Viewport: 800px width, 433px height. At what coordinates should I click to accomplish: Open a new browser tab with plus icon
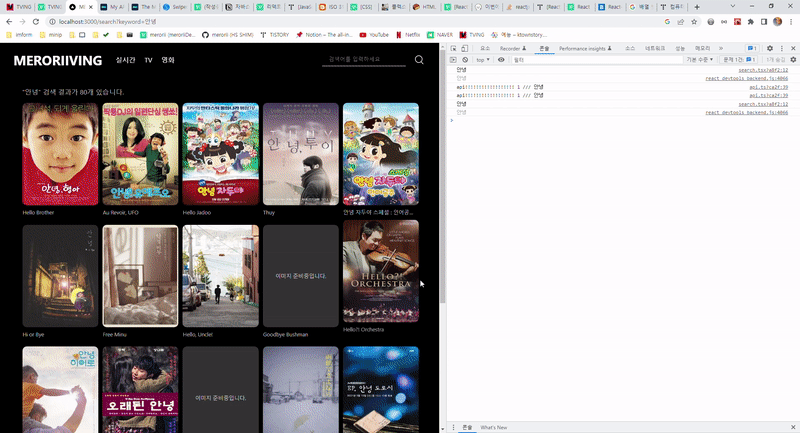tap(697, 7)
